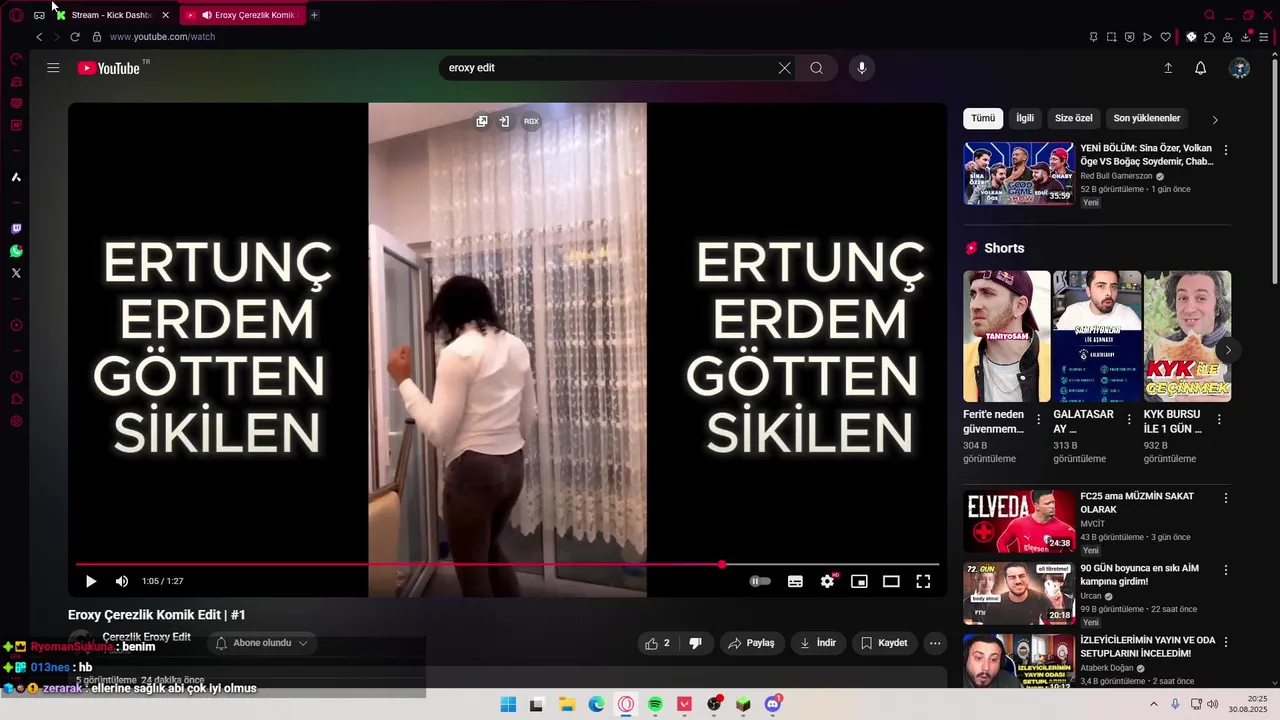Image resolution: width=1280 pixels, height=720 pixels.
Task: Open the player settings gear
Action: [827, 581]
